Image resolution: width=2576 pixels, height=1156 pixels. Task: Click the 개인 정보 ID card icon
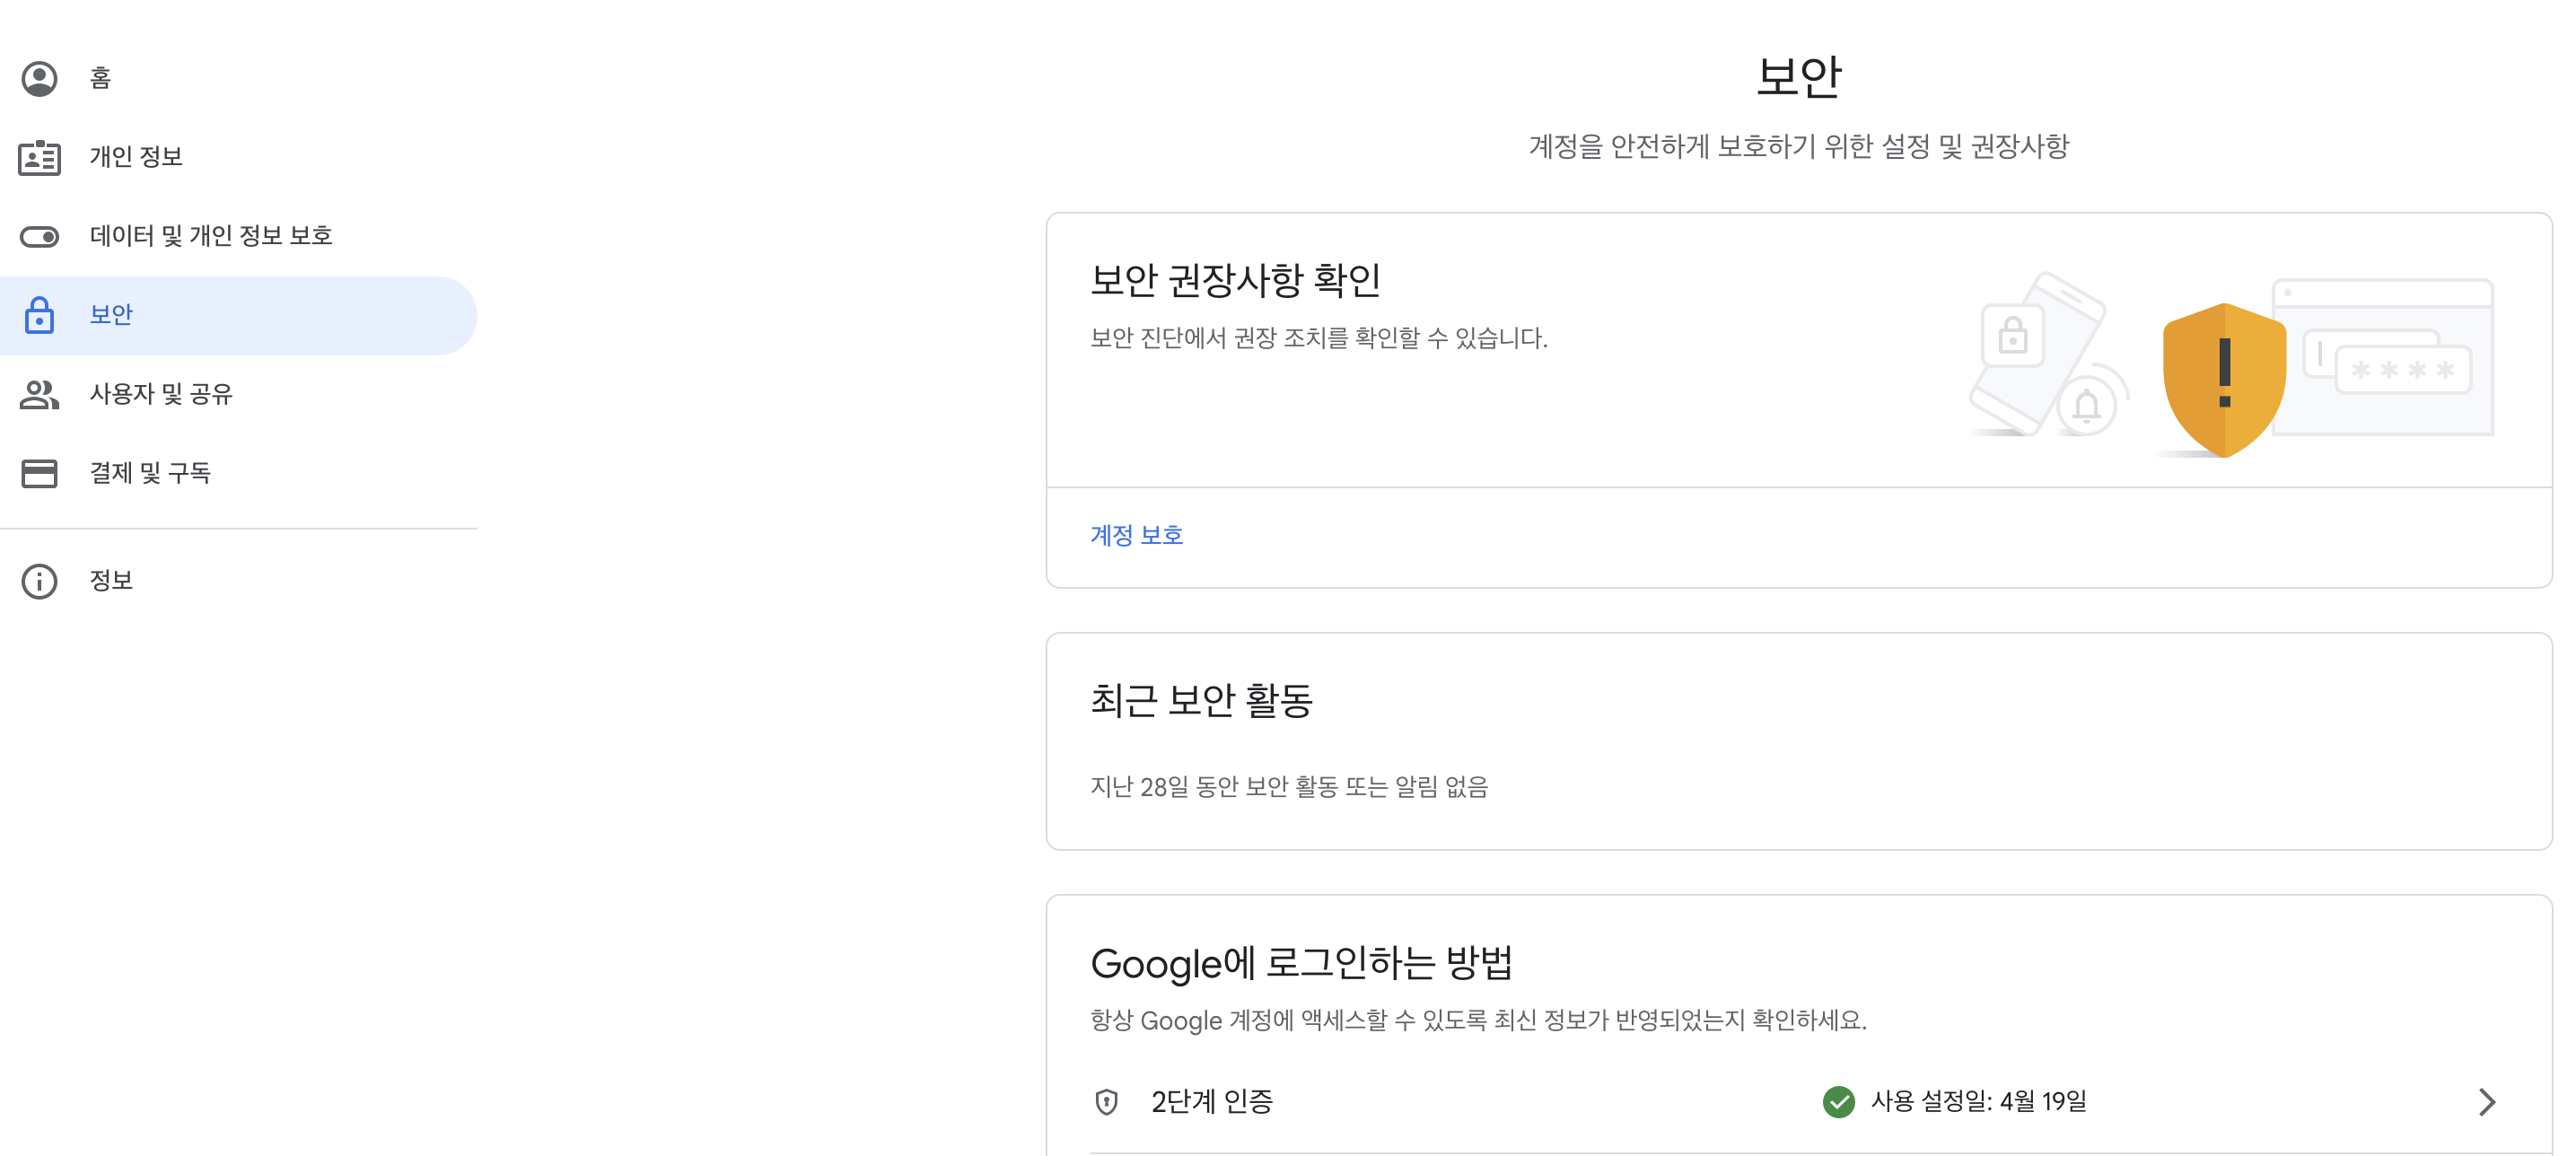click(x=40, y=156)
